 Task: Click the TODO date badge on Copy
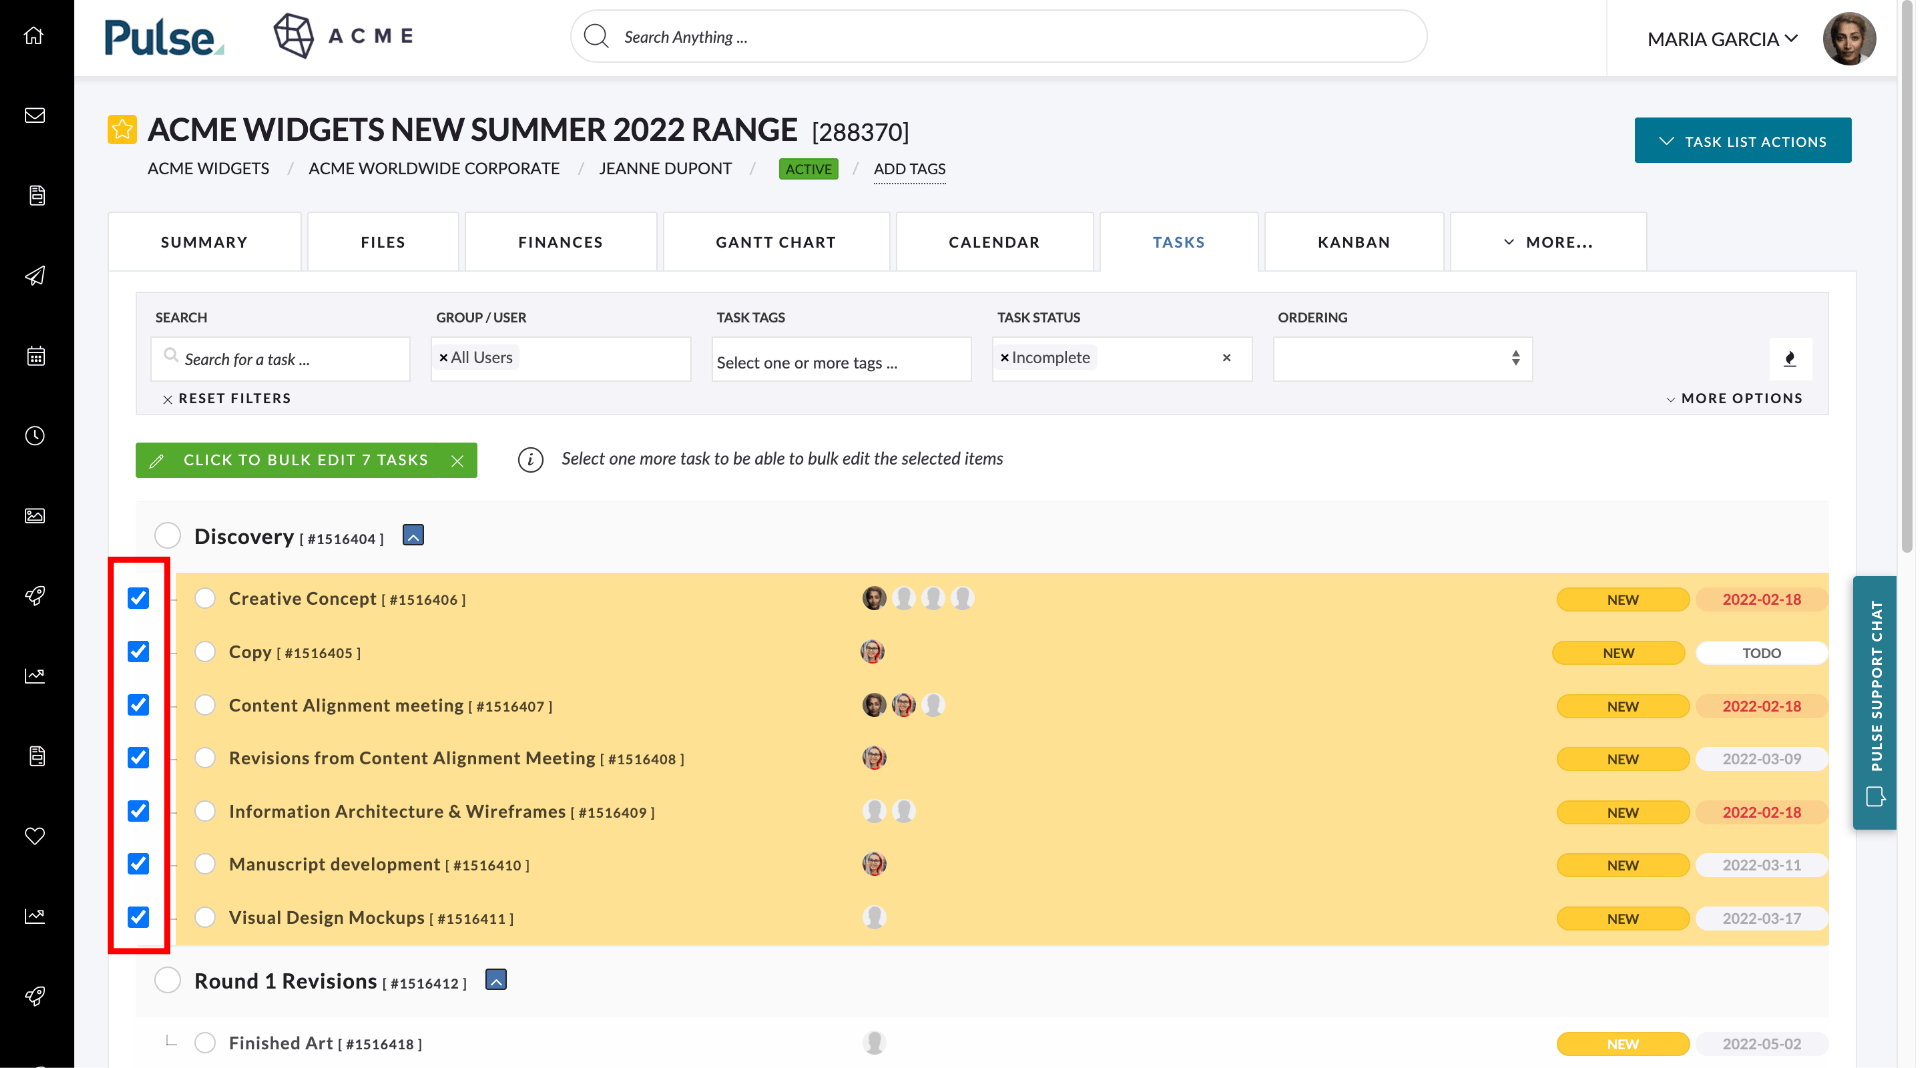(x=1761, y=653)
